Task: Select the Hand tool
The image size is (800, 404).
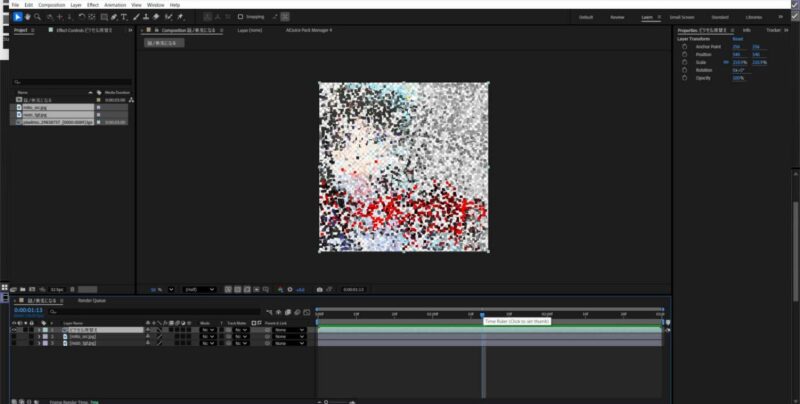Action: point(28,17)
